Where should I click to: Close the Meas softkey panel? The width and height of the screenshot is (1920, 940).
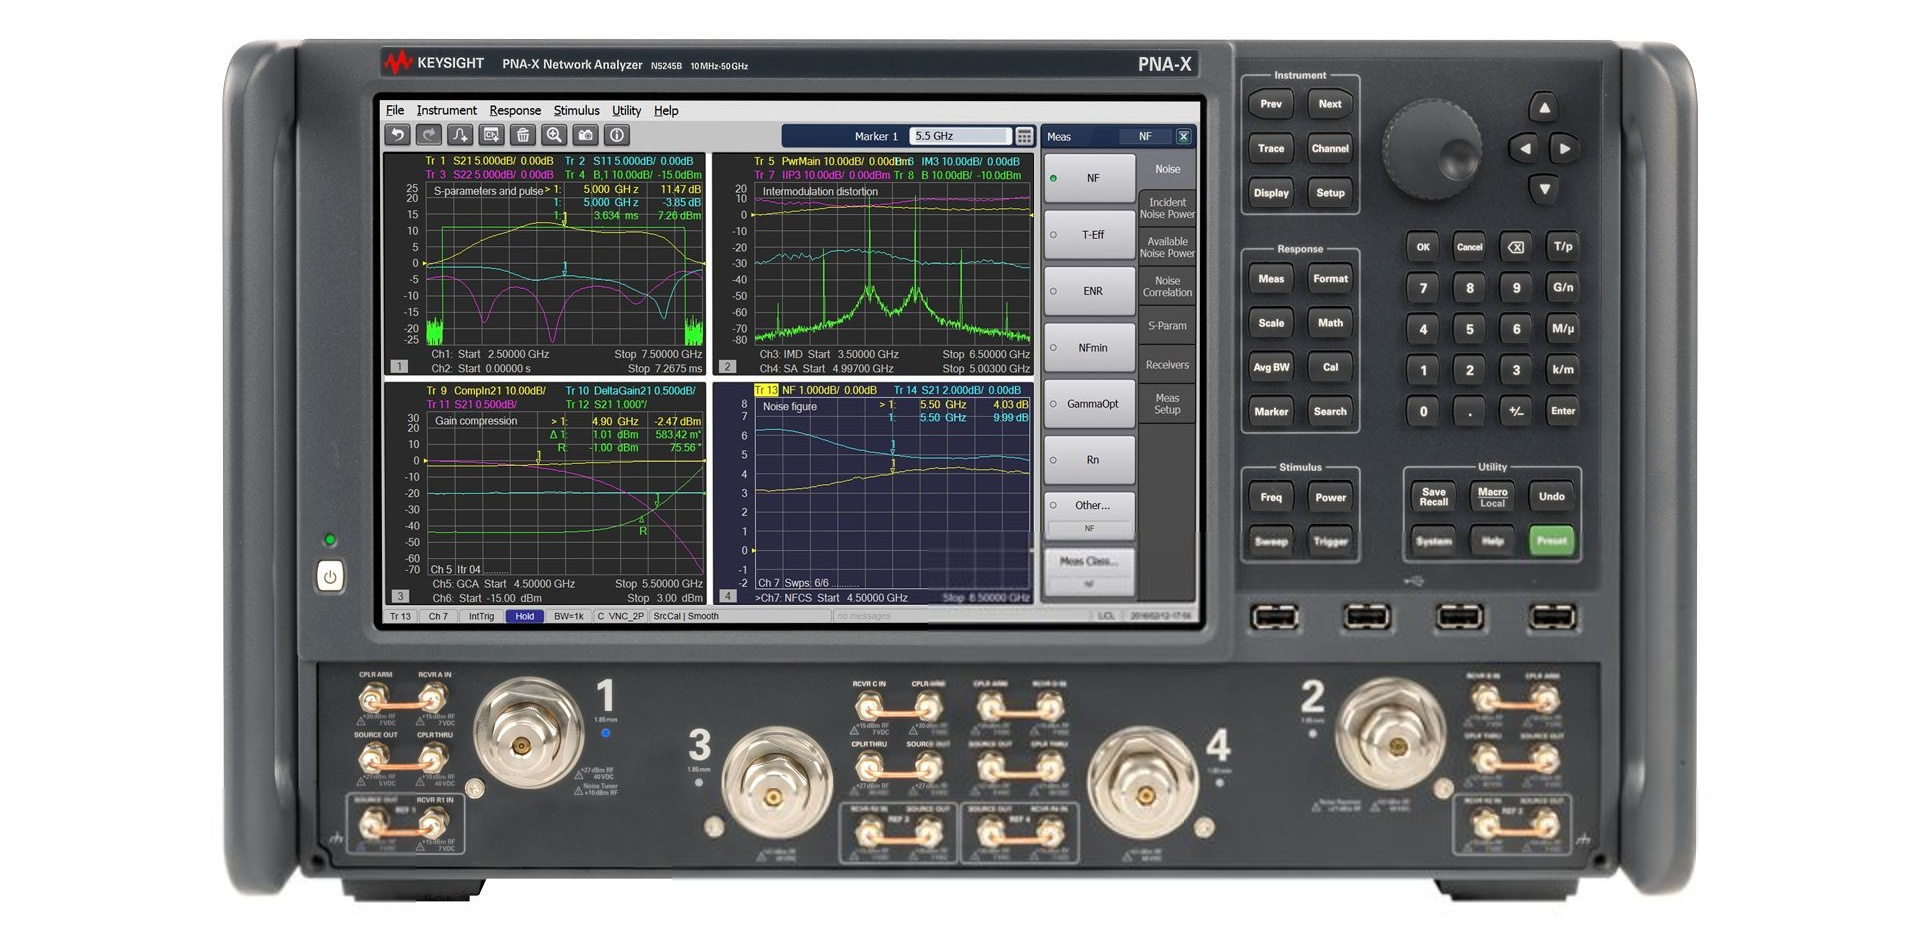point(1183,137)
